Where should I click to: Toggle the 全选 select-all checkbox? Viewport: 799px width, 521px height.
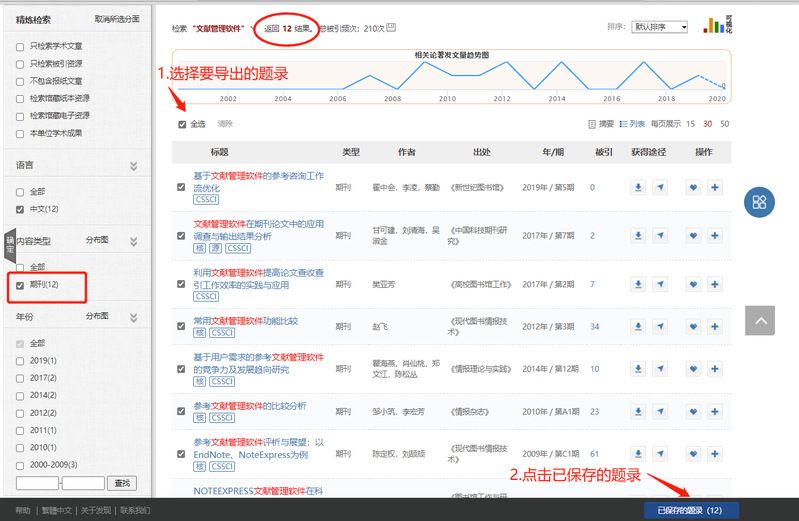coord(182,125)
